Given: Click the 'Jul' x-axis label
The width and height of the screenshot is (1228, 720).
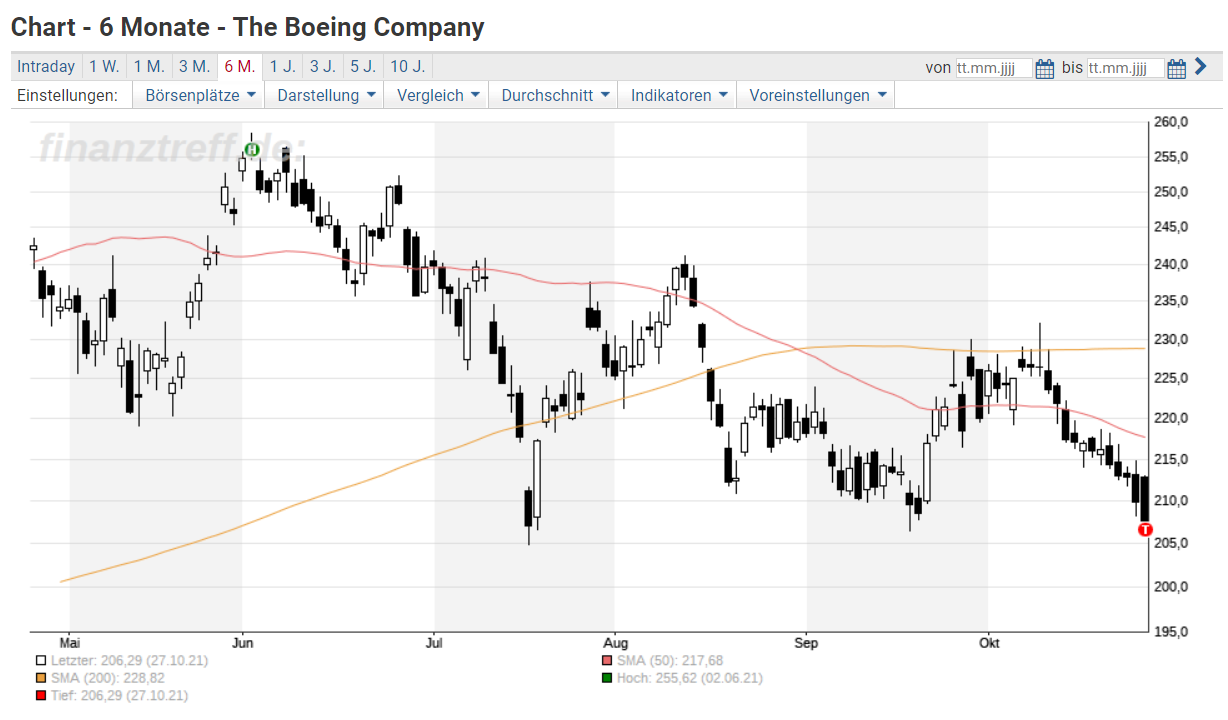Looking at the screenshot, I should (x=434, y=643).
